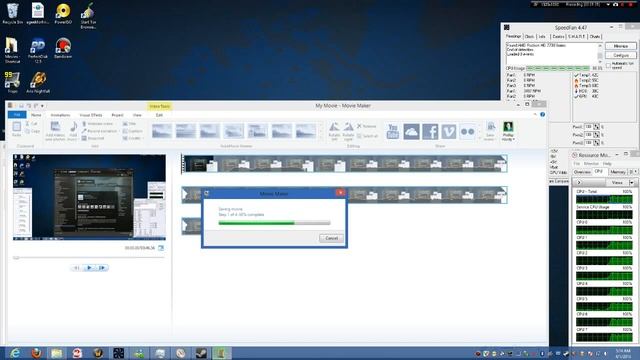Switch to the Edit ribbon tab
This screenshot has width=640, height=360.
159,115
